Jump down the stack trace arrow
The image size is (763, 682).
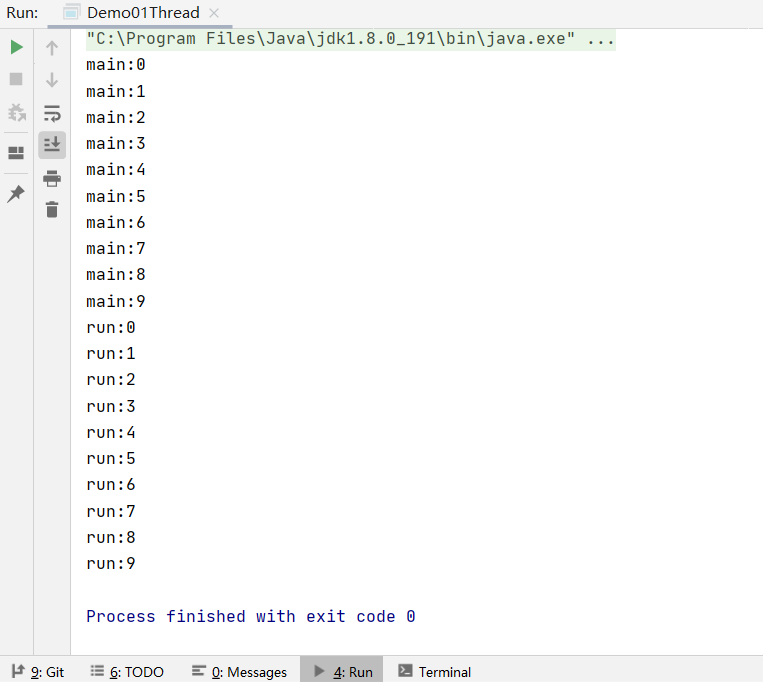pyautogui.click(x=52, y=80)
